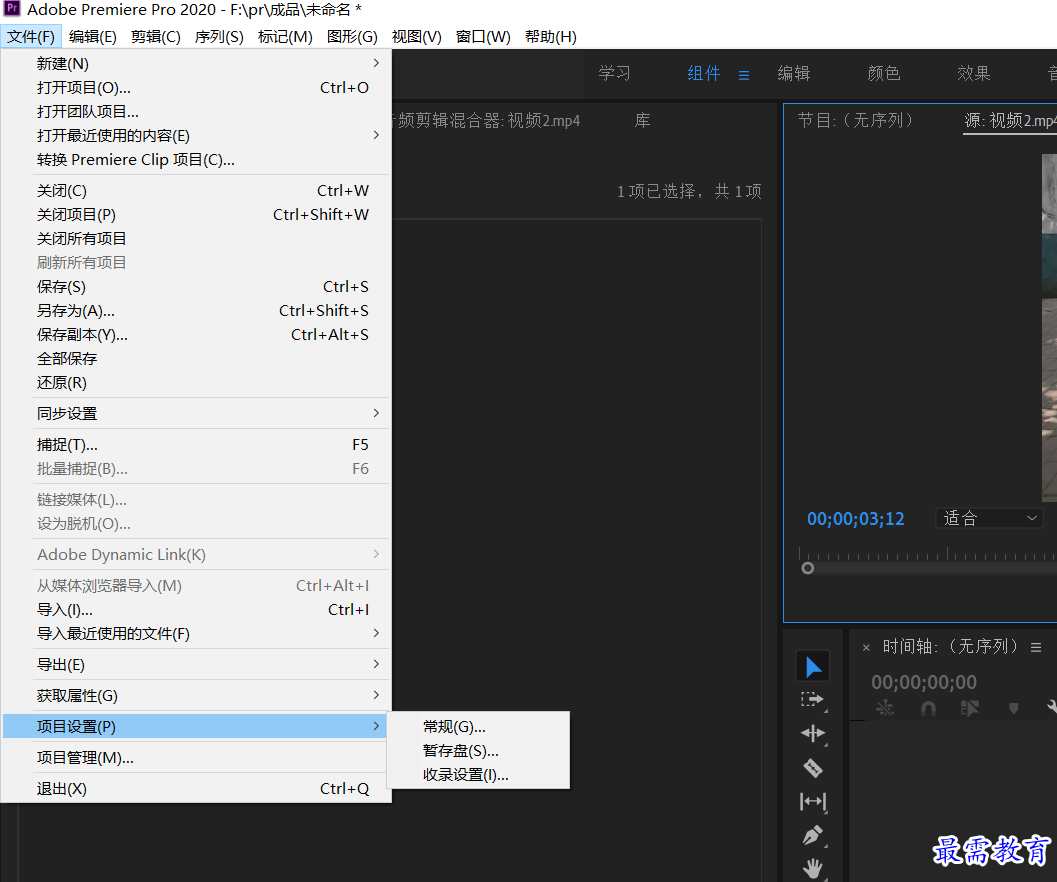Open the 编辑(E) menu
This screenshot has height=882, width=1057.
pos(93,36)
